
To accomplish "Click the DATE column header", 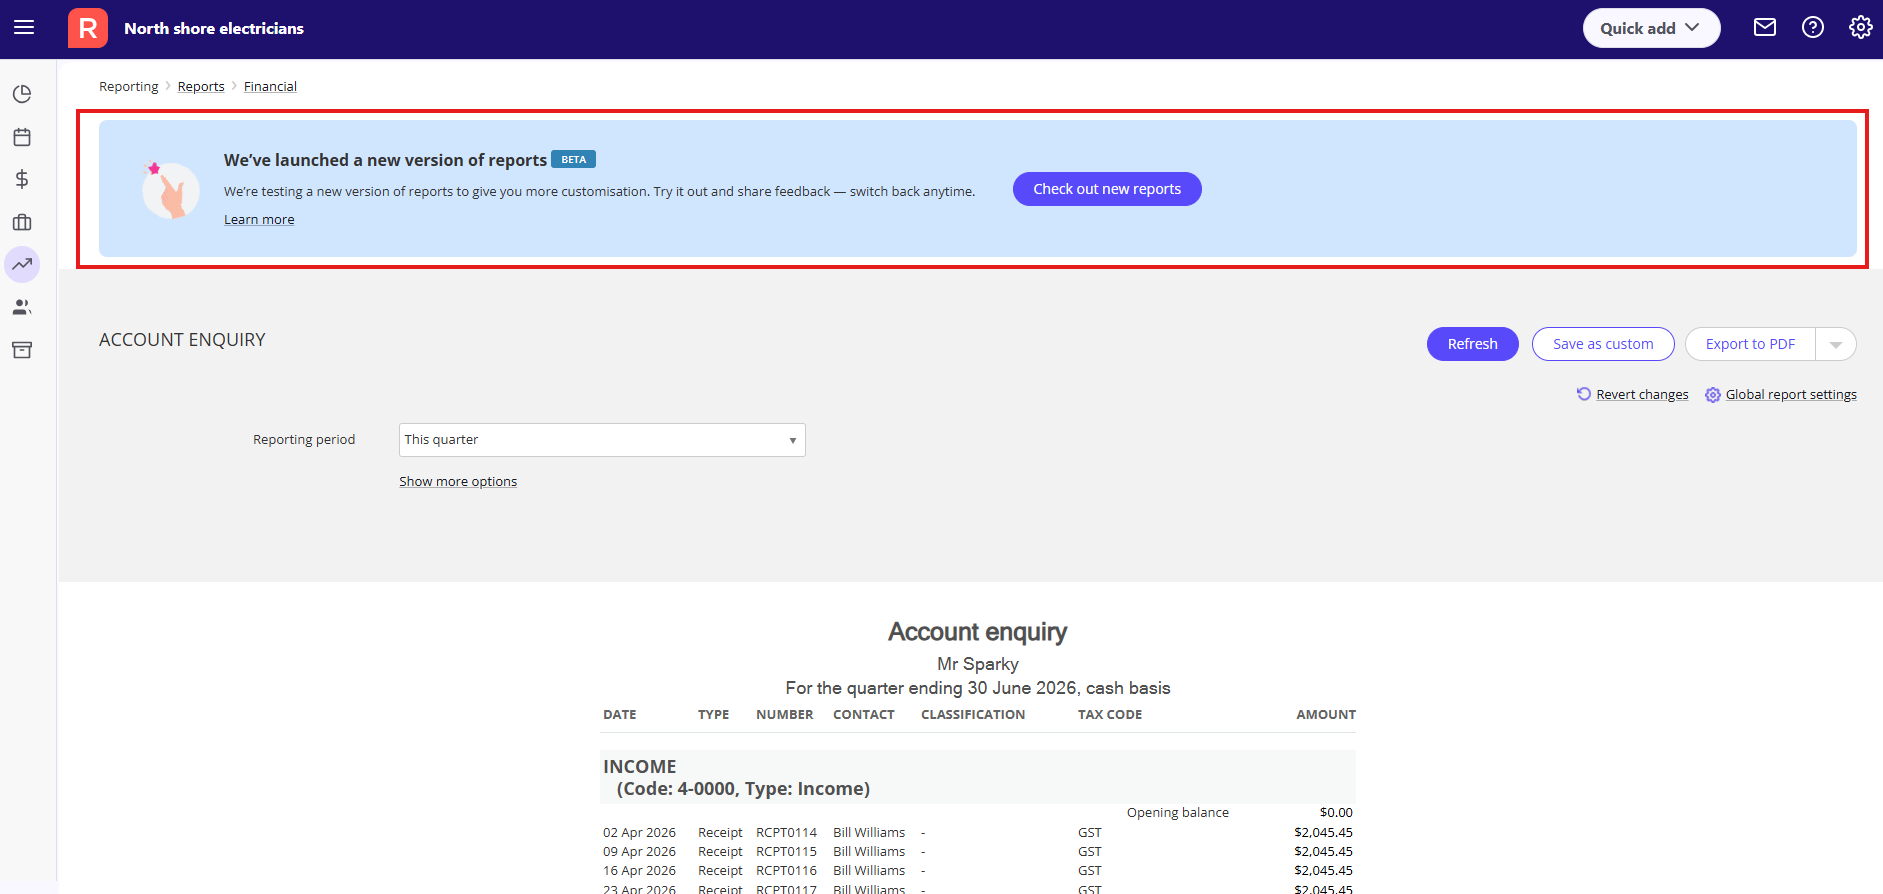I will point(620,715).
